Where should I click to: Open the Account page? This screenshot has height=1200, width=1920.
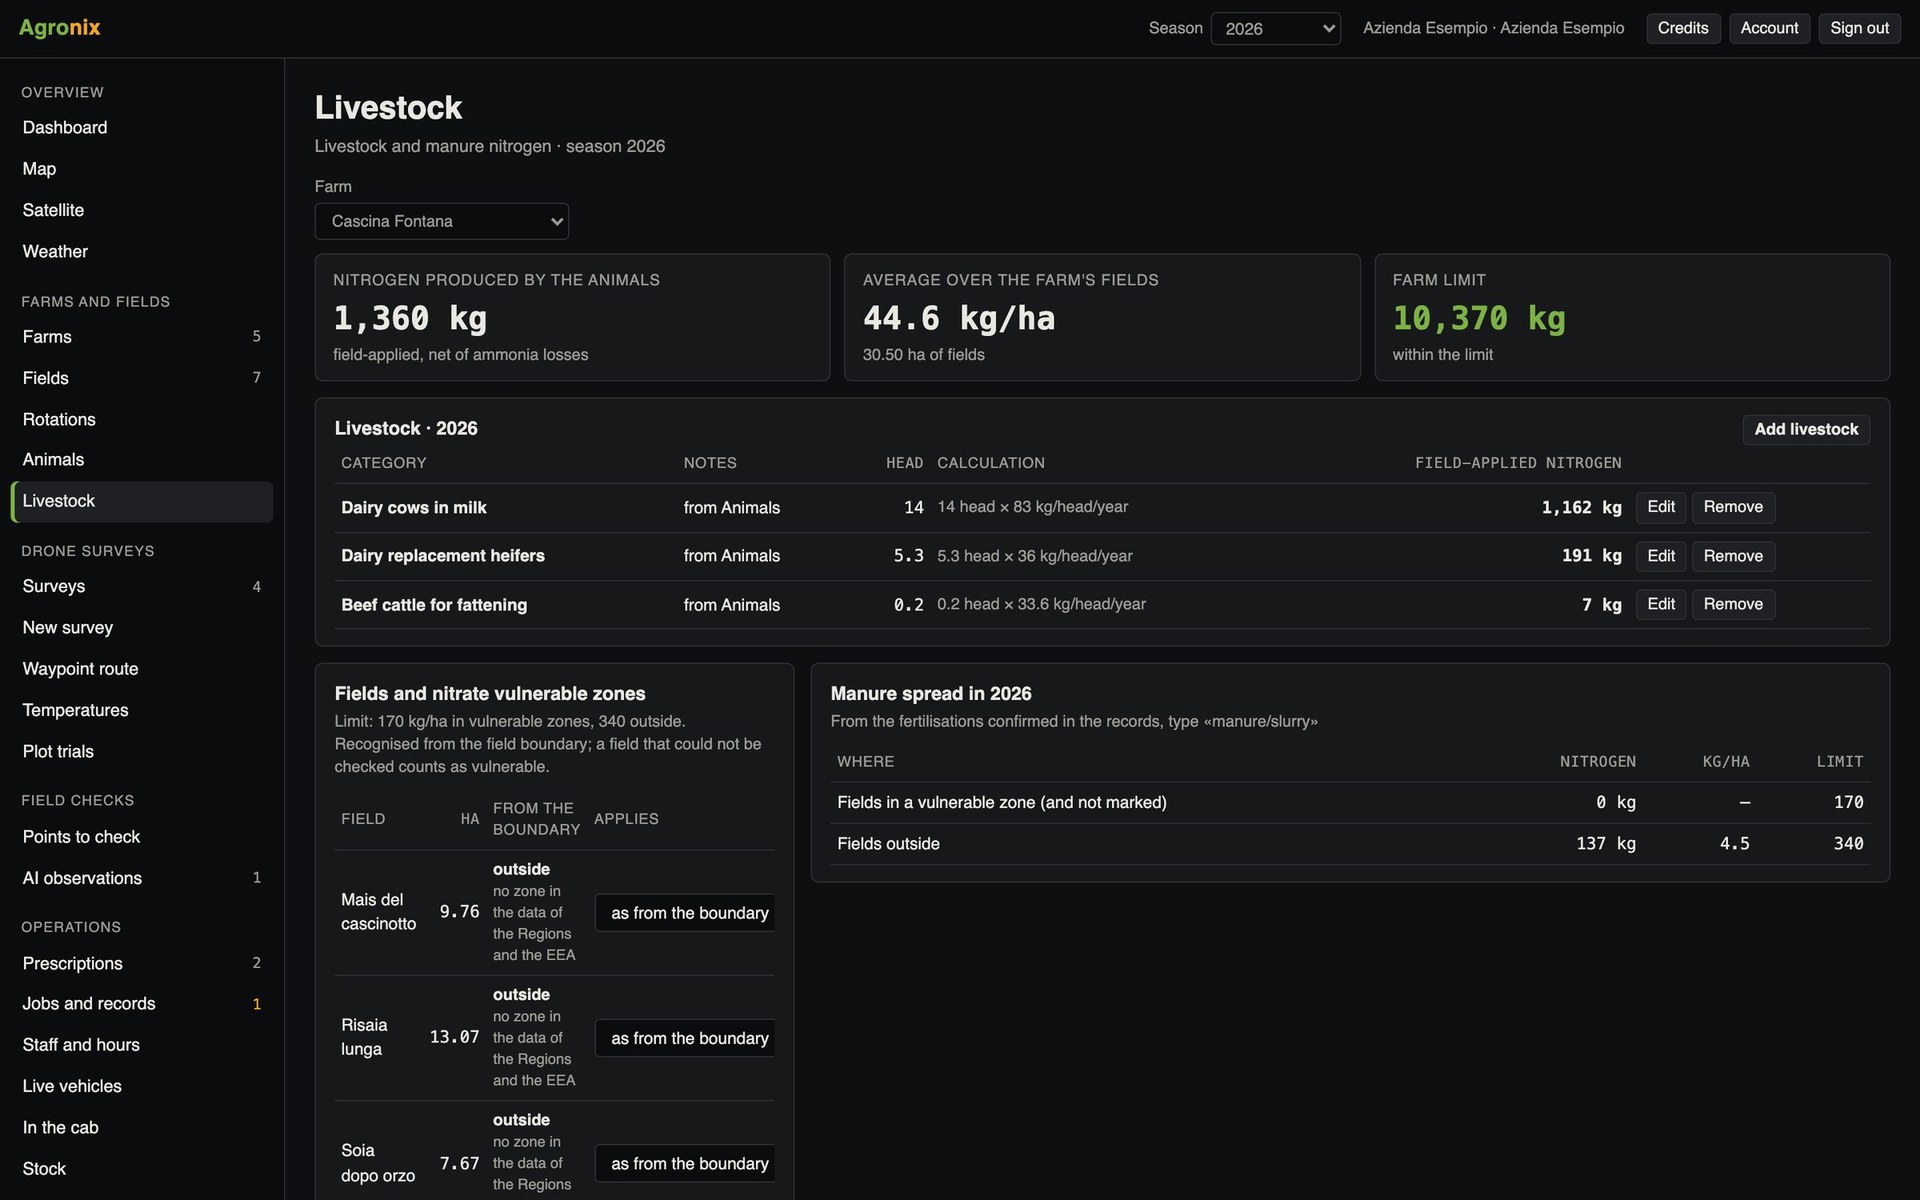pos(1769,28)
